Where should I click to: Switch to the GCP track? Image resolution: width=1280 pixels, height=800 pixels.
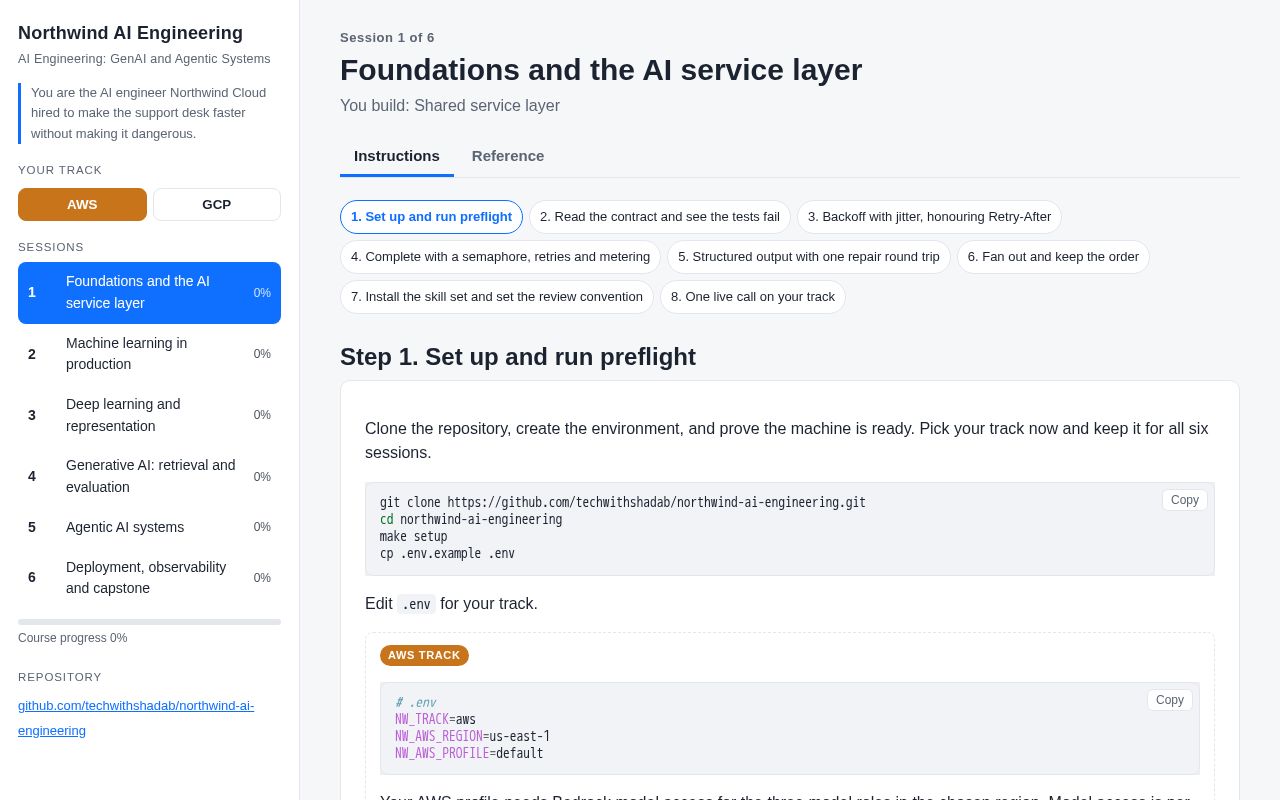pyautogui.click(x=216, y=204)
